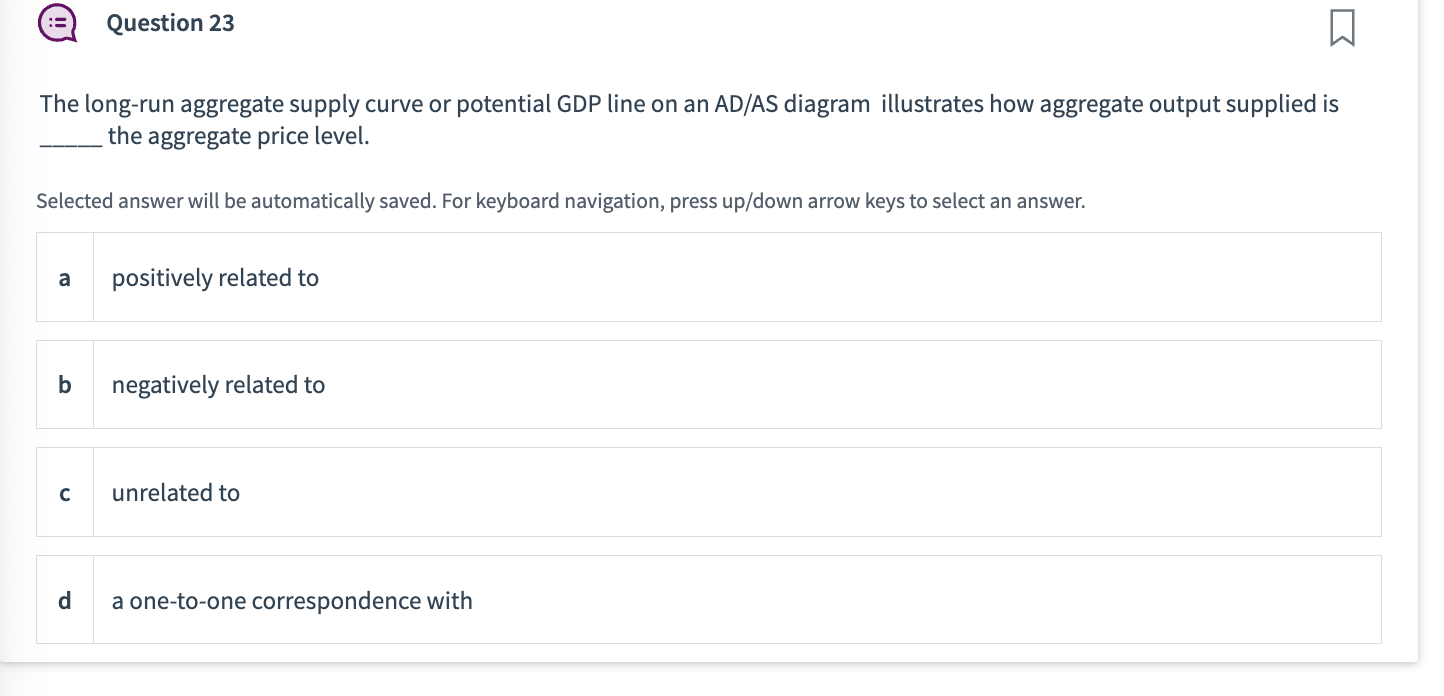Click the letter label 'a'
The width and height of the screenshot is (1444, 696).
[x=64, y=277]
